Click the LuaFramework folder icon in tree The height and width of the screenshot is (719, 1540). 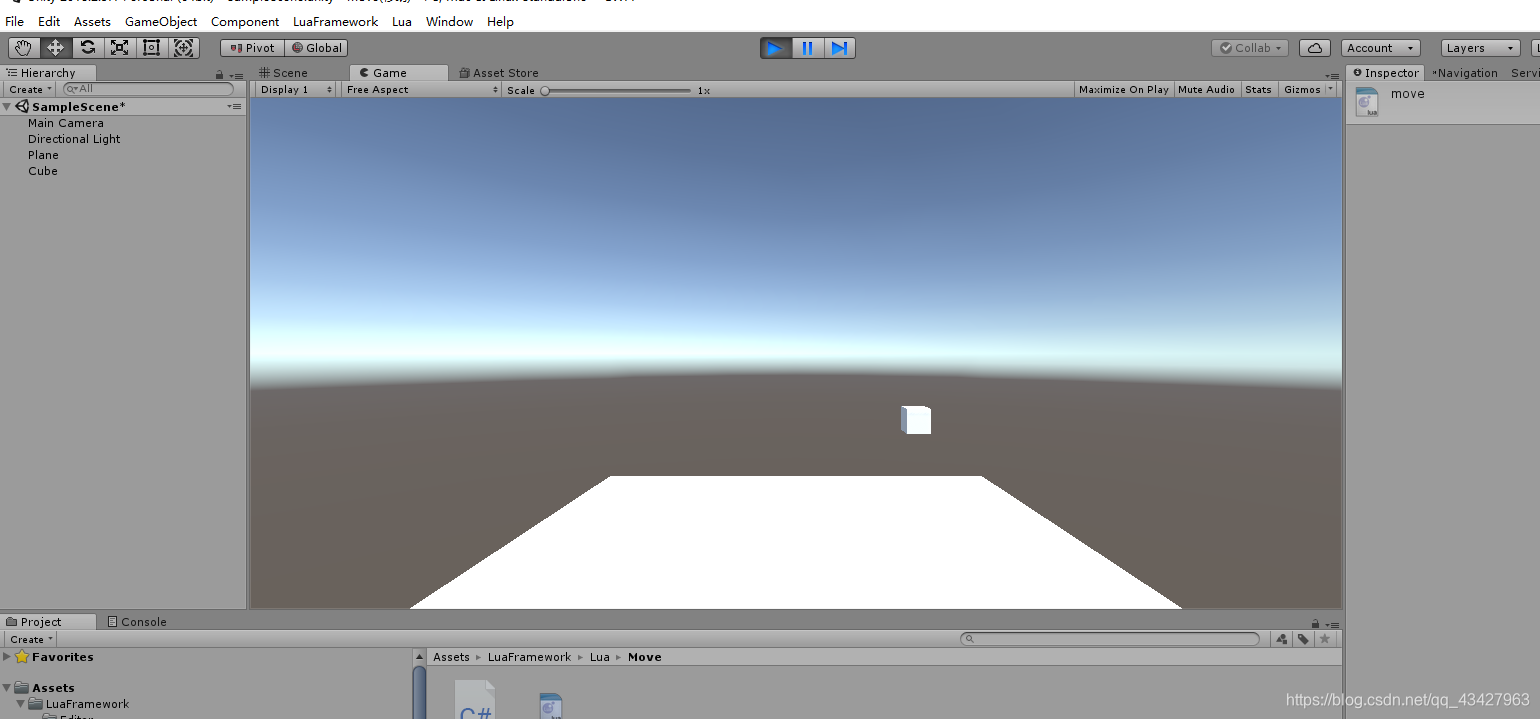[36, 704]
